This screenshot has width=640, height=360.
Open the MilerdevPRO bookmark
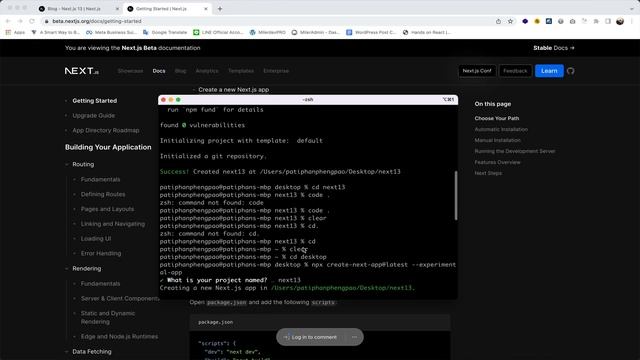(x=268, y=32)
